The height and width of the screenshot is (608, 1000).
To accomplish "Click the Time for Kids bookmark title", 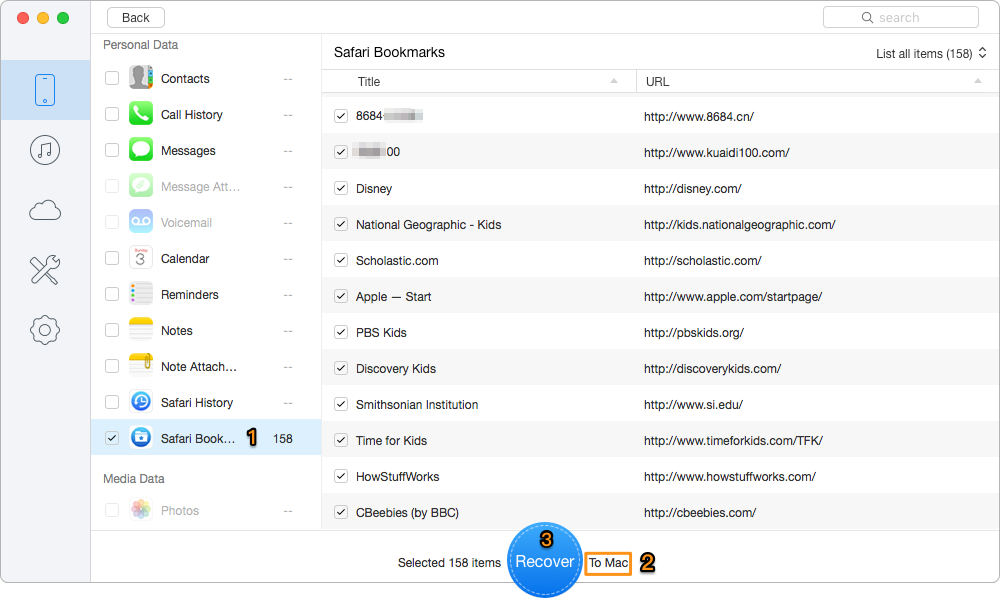I will click(392, 441).
